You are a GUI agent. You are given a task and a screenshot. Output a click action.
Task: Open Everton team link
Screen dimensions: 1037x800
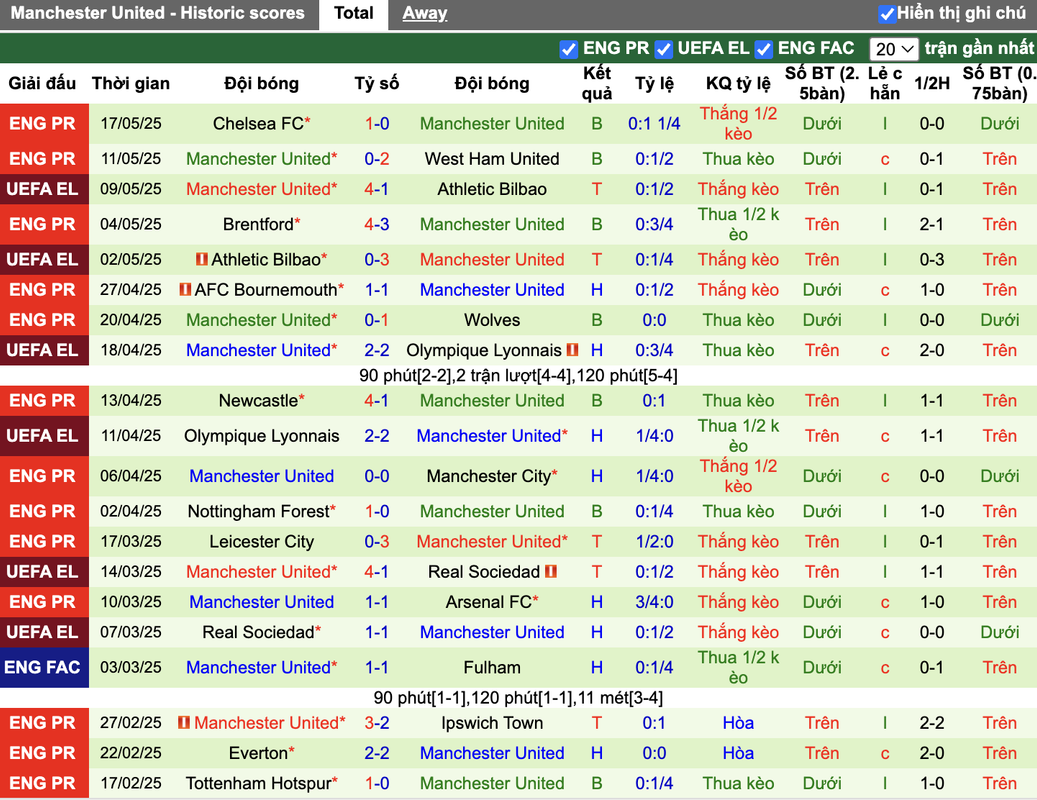(x=259, y=753)
